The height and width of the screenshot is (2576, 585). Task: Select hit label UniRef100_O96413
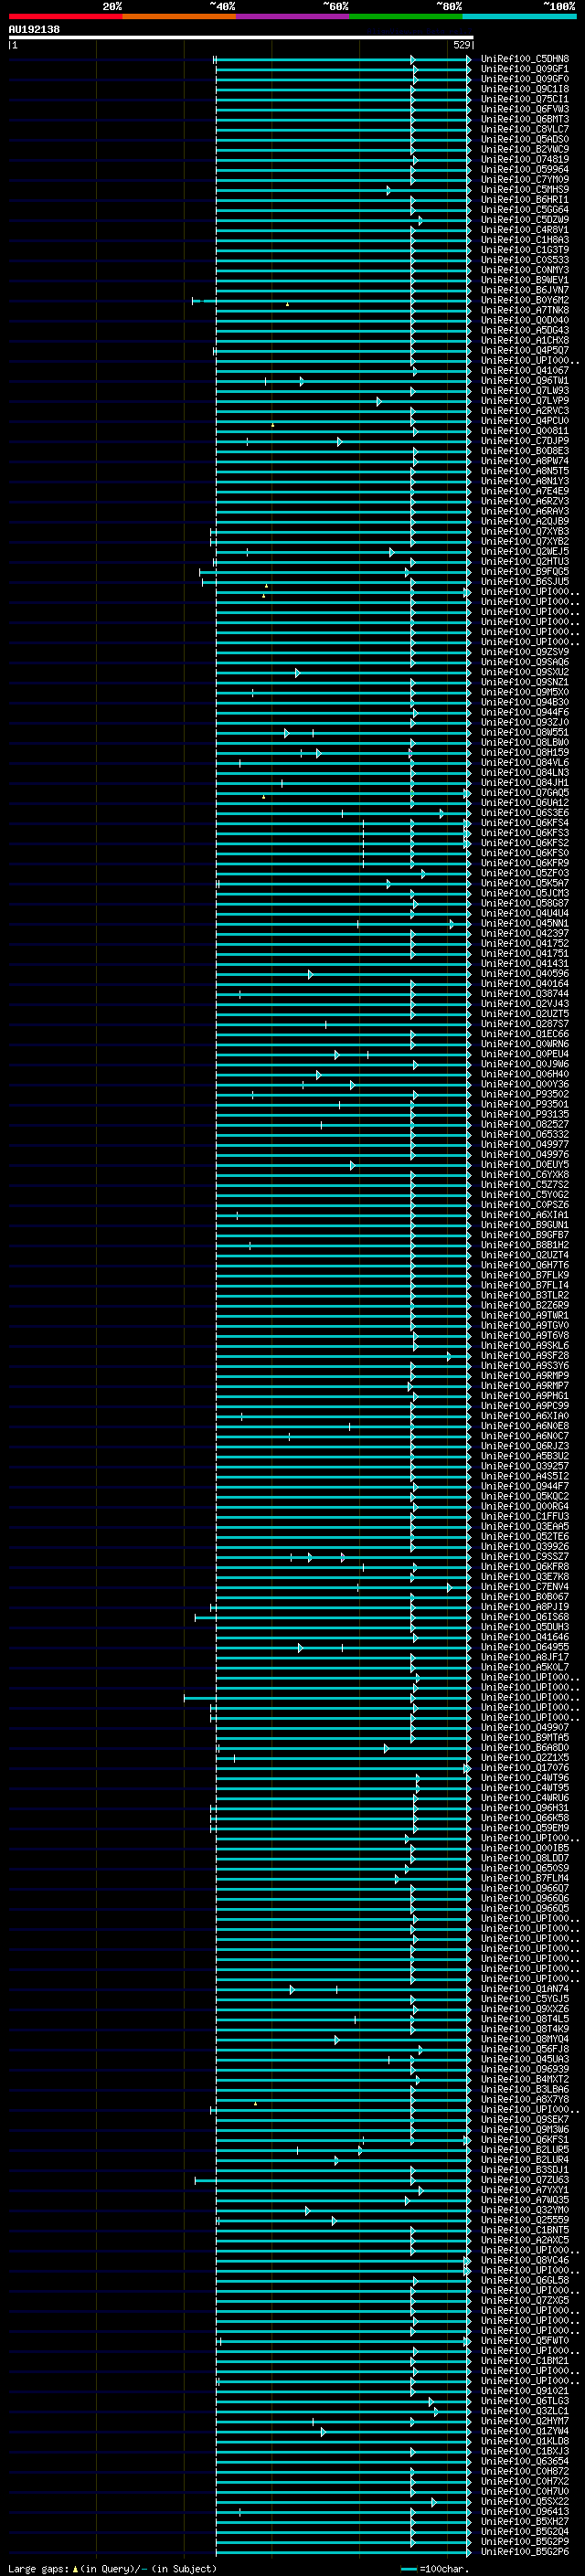pos(524,2512)
